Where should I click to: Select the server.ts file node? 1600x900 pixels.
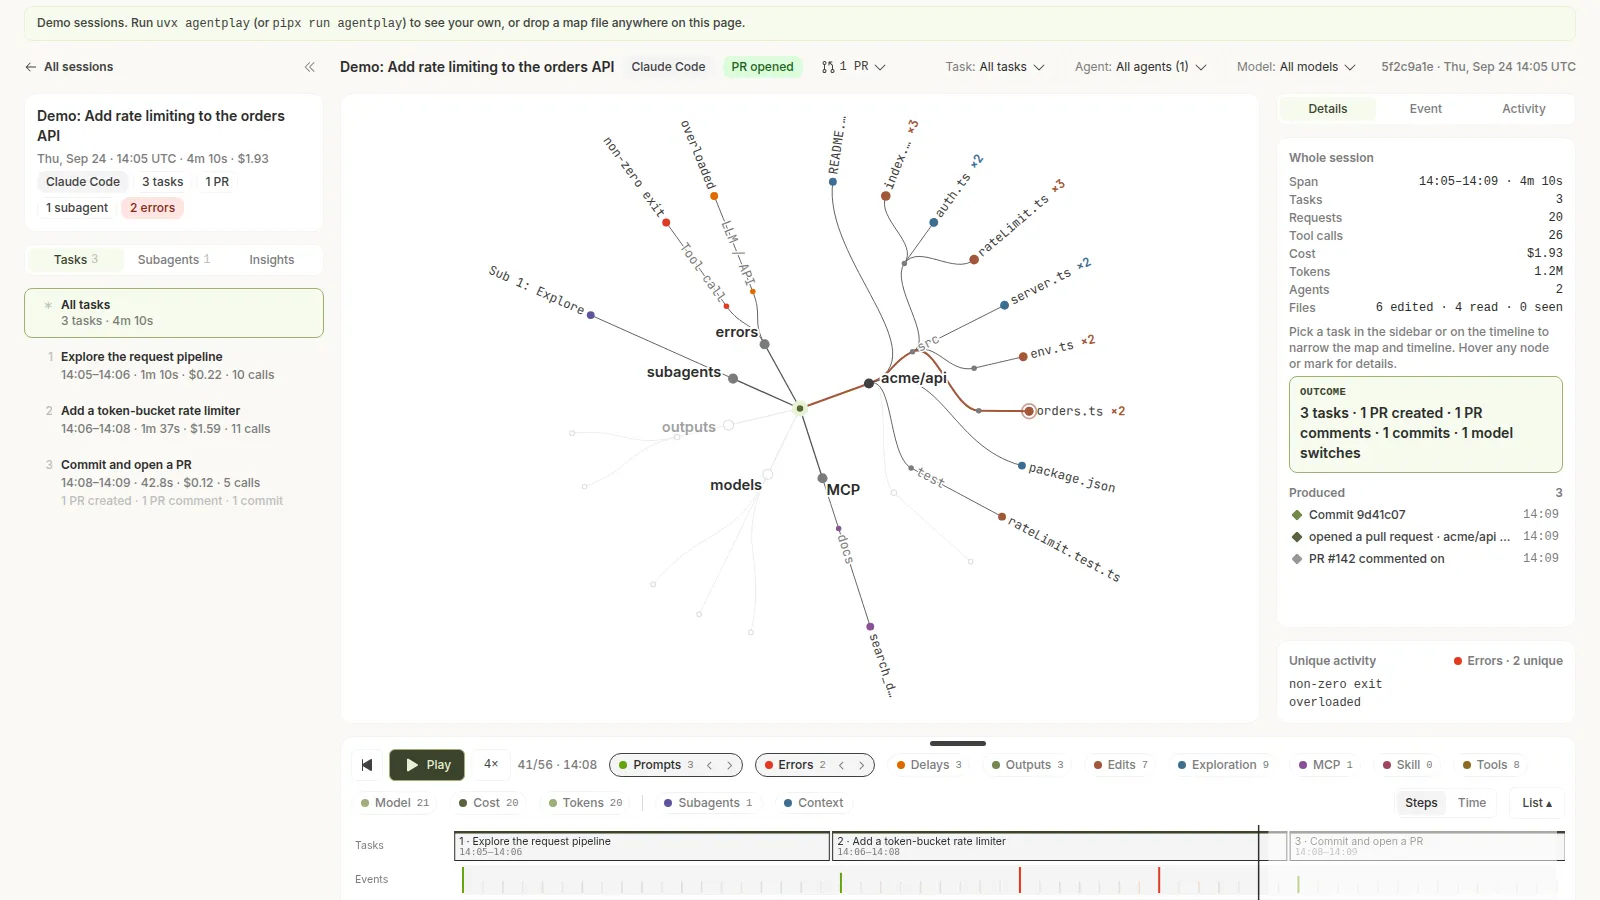[1004, 305]
